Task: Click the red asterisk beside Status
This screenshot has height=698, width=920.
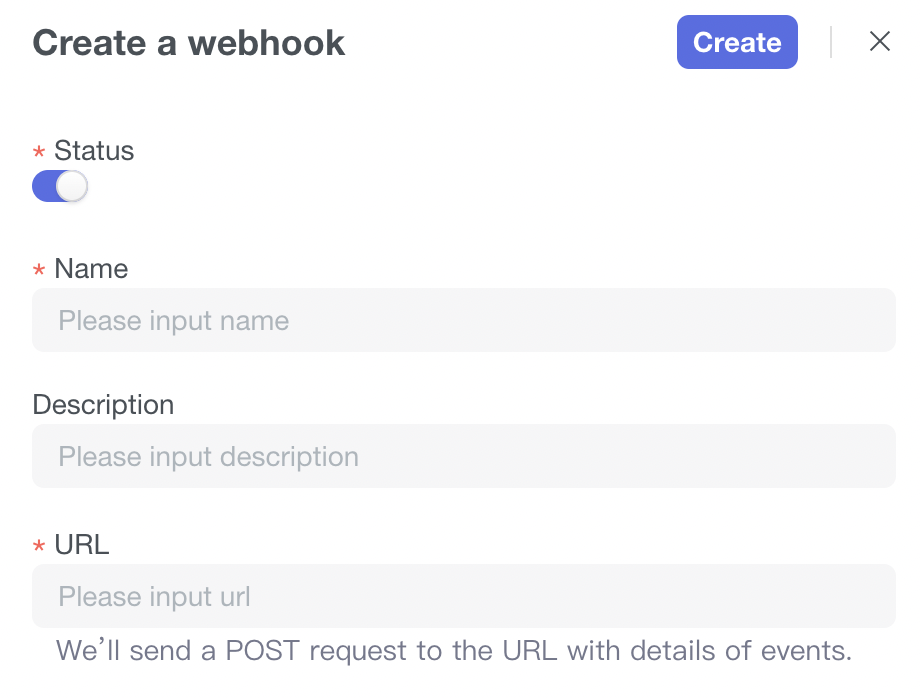Action: tap(39, 153)
